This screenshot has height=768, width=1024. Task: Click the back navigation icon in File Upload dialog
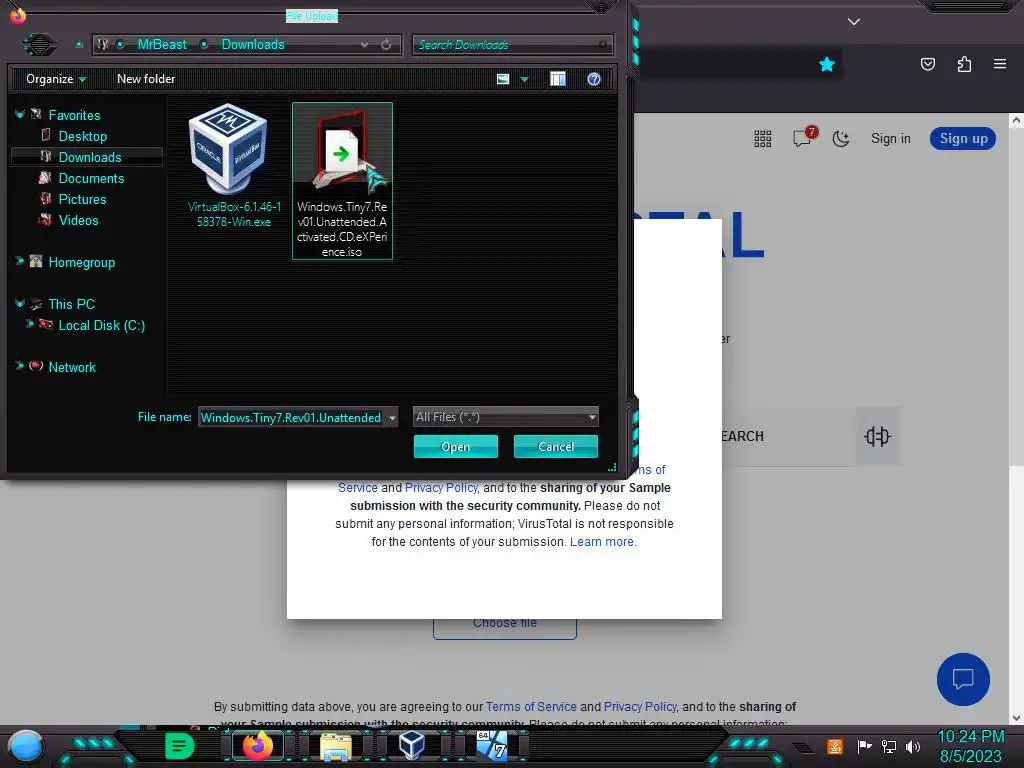pos(39,44)
